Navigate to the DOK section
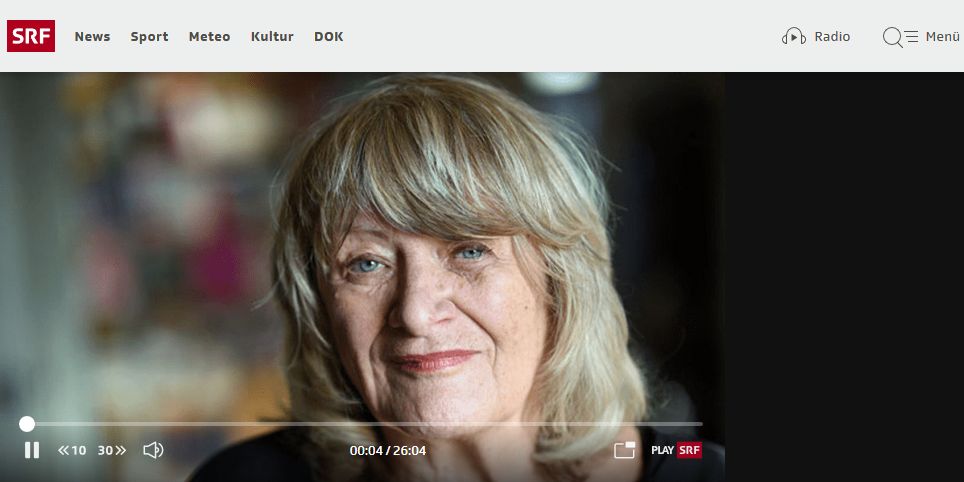964x482 pixels. (328, 37)
